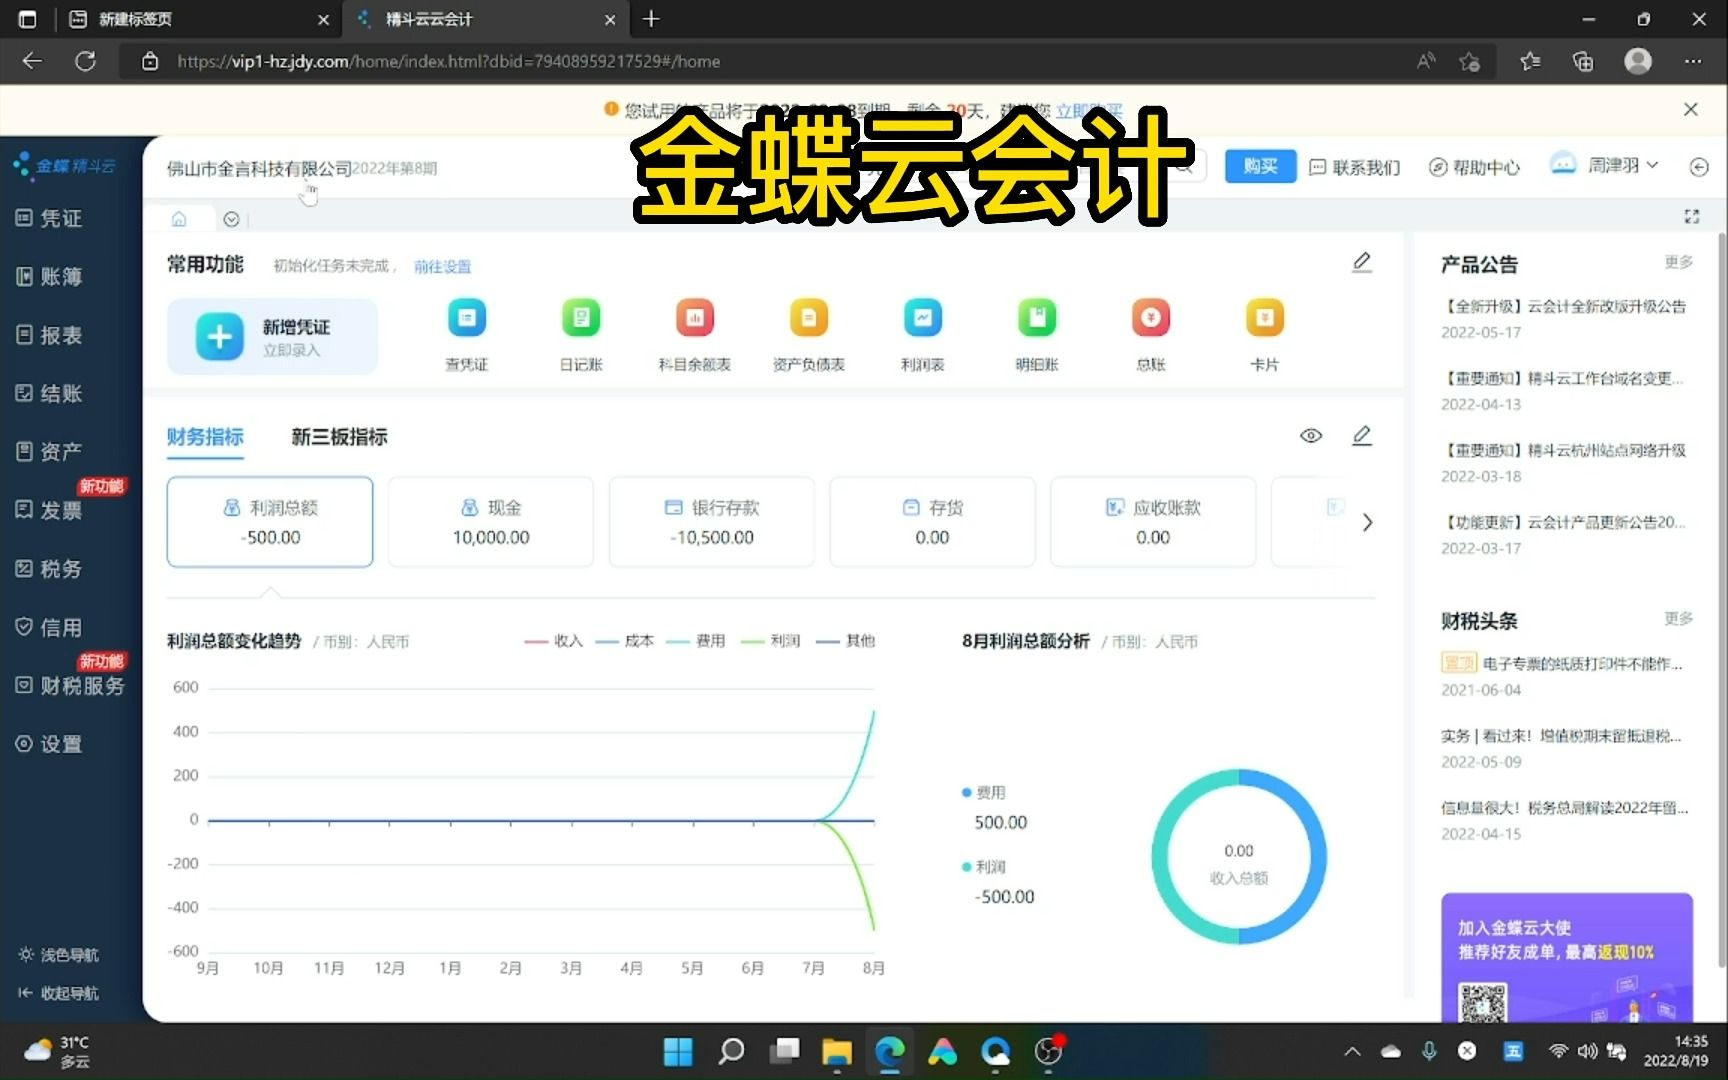Open the Windows Start menu
This screenshot has height=1080, width=1728.
[678, 1051]
